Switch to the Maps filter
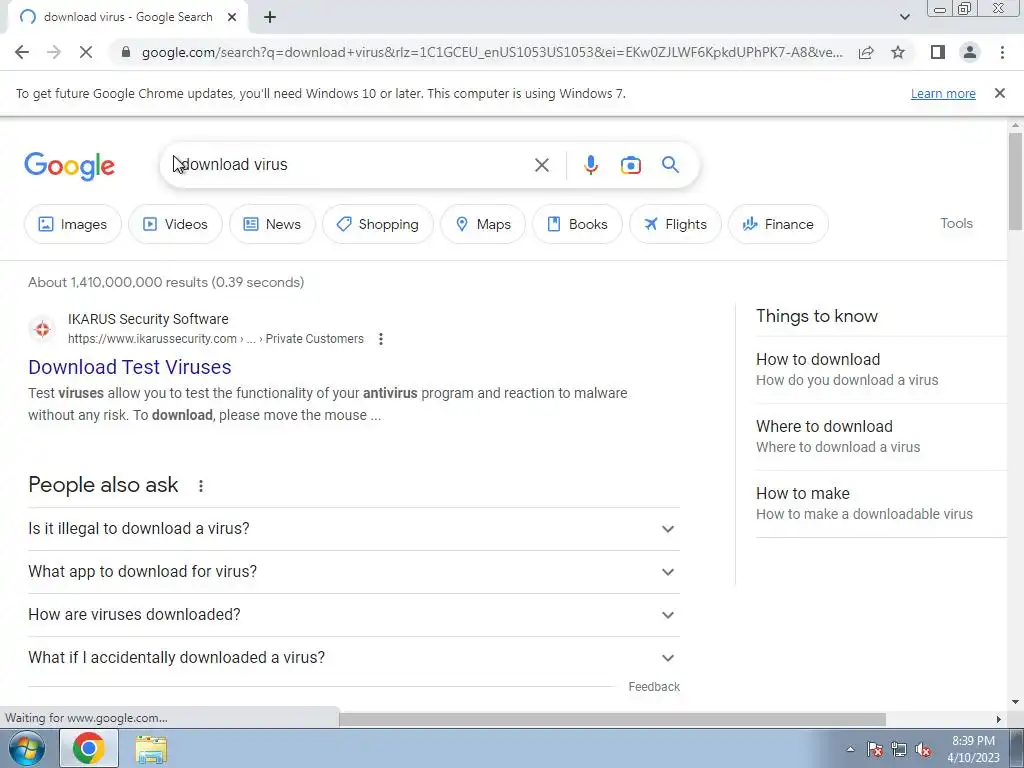This screenshot has height=768, width=1024. [483, 224]
